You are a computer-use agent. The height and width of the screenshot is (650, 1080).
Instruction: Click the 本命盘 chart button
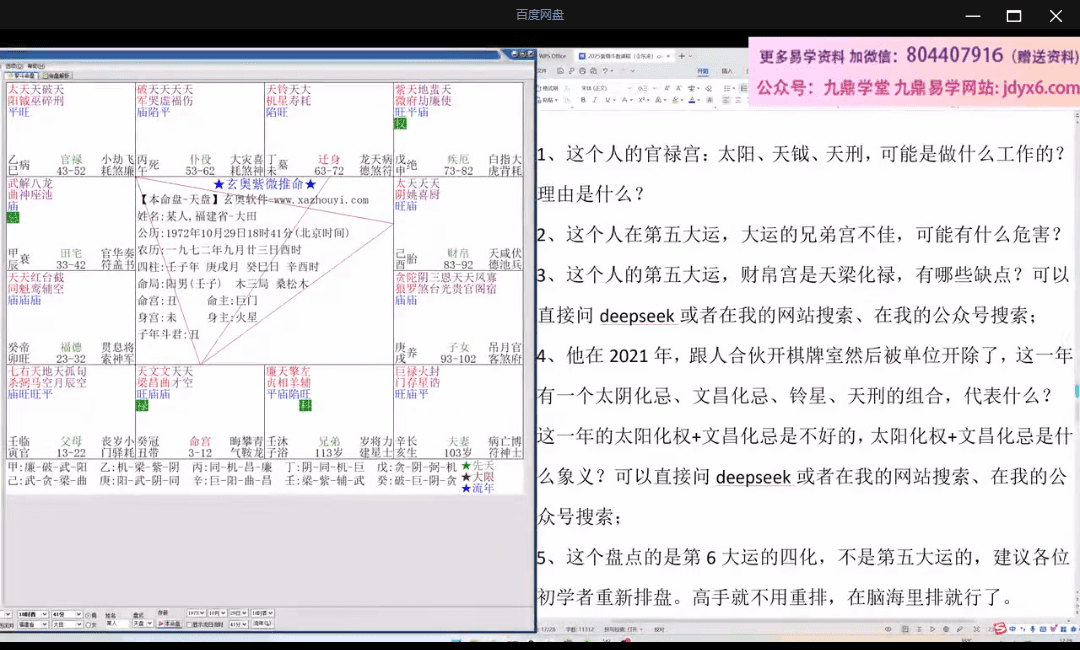click(168, 622)
